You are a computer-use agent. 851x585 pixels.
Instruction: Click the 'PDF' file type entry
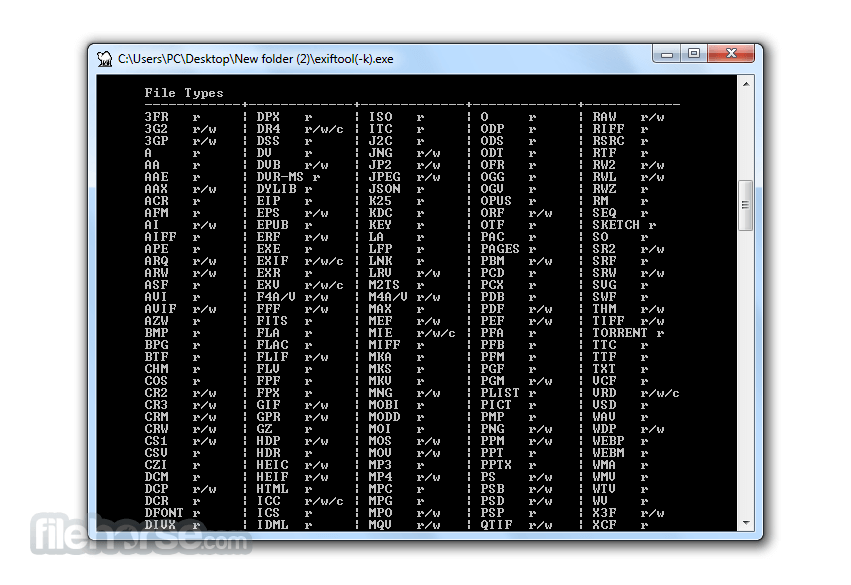(492, 309)
